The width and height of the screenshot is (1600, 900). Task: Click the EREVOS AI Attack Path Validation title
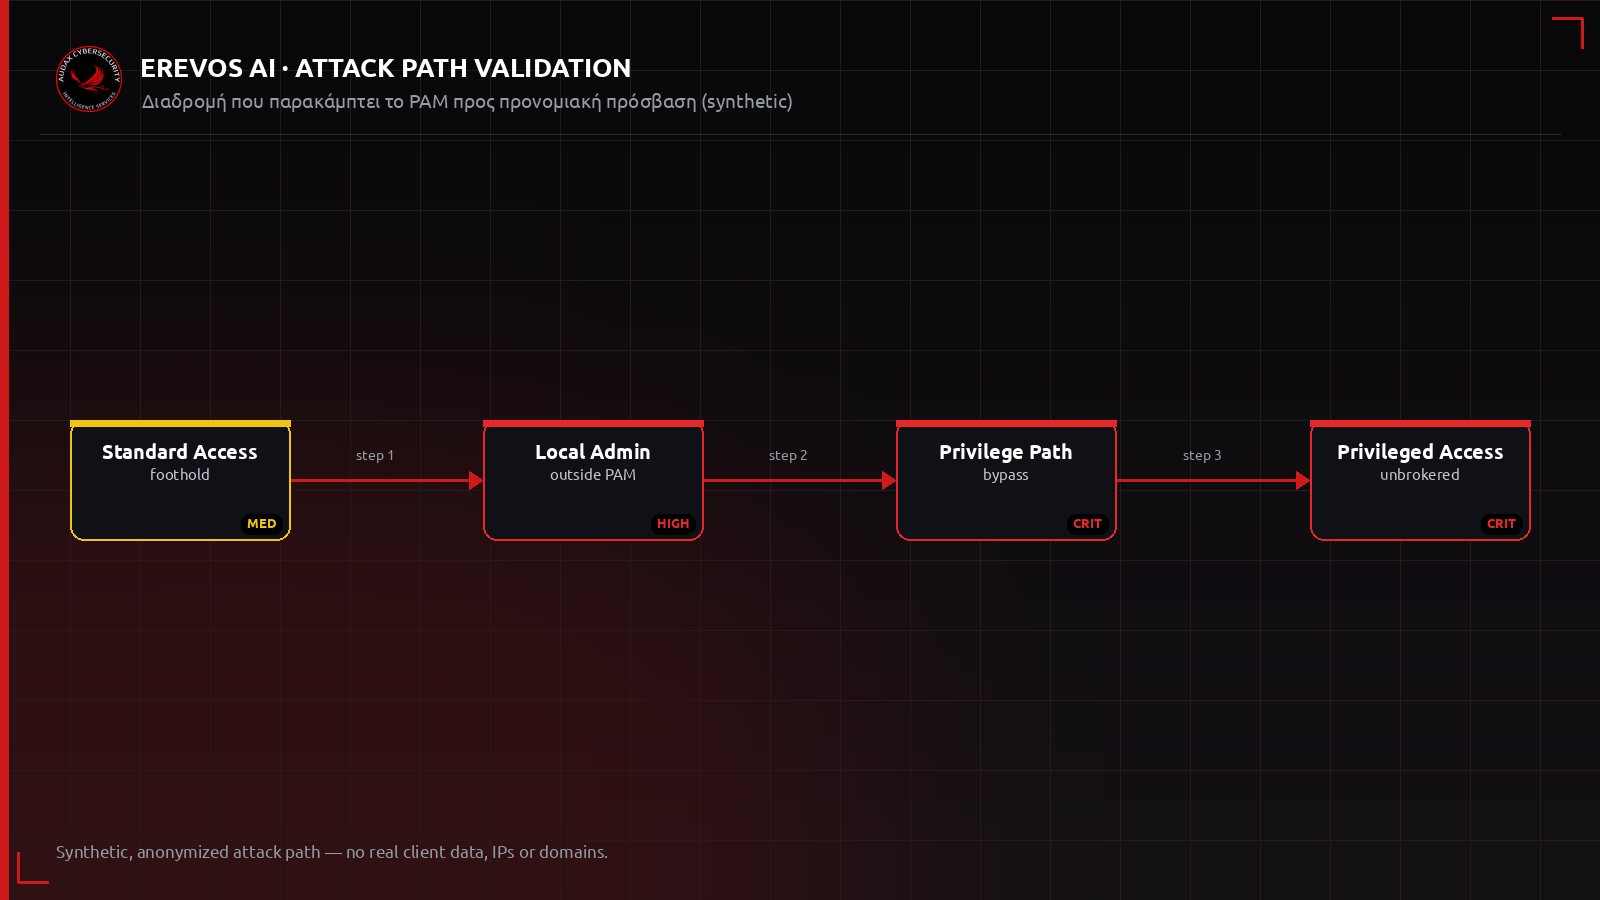(386, 68)
